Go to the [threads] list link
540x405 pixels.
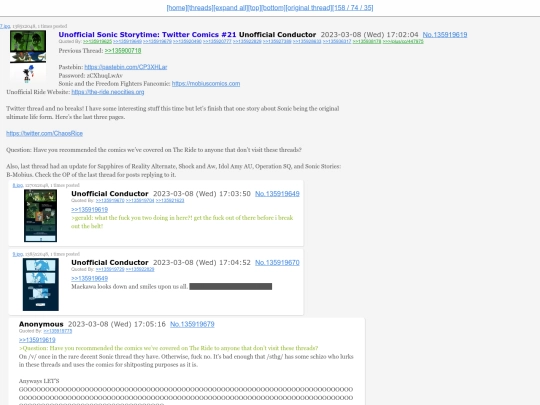(x=200, y=8)
